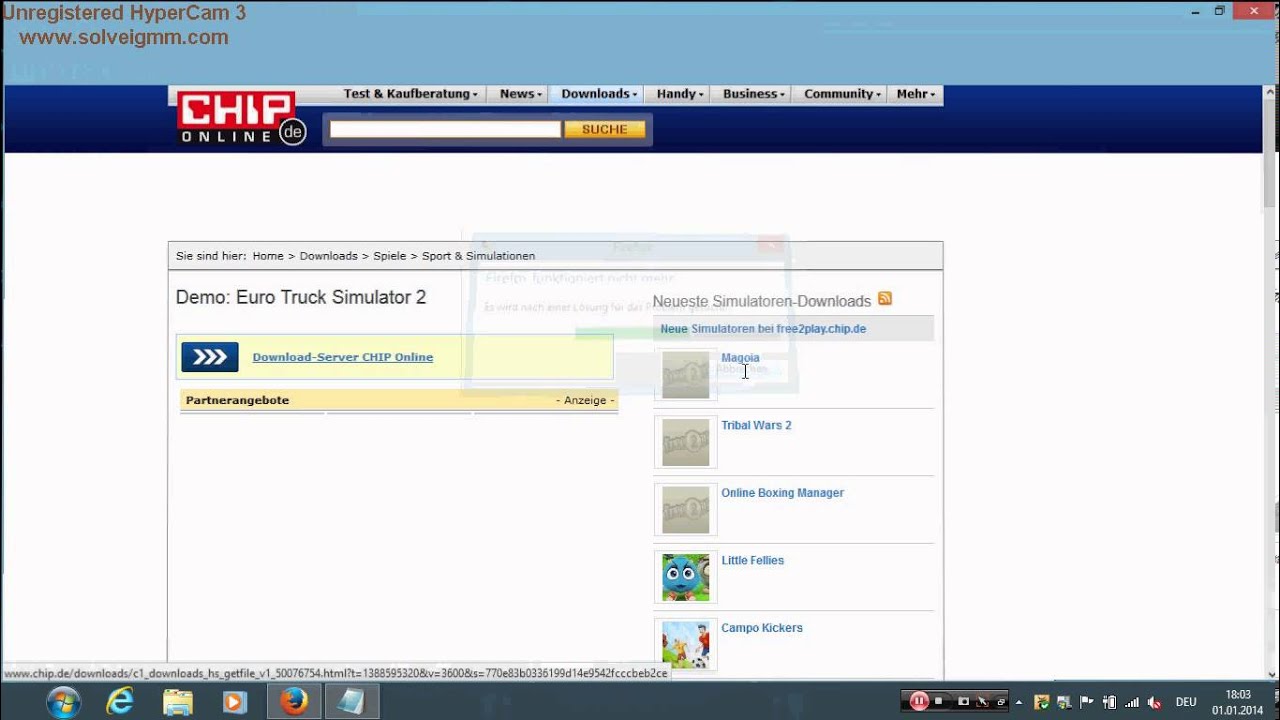
Task: Open the Sport & Simulationen breadcrumb
Action: point(478,256)
